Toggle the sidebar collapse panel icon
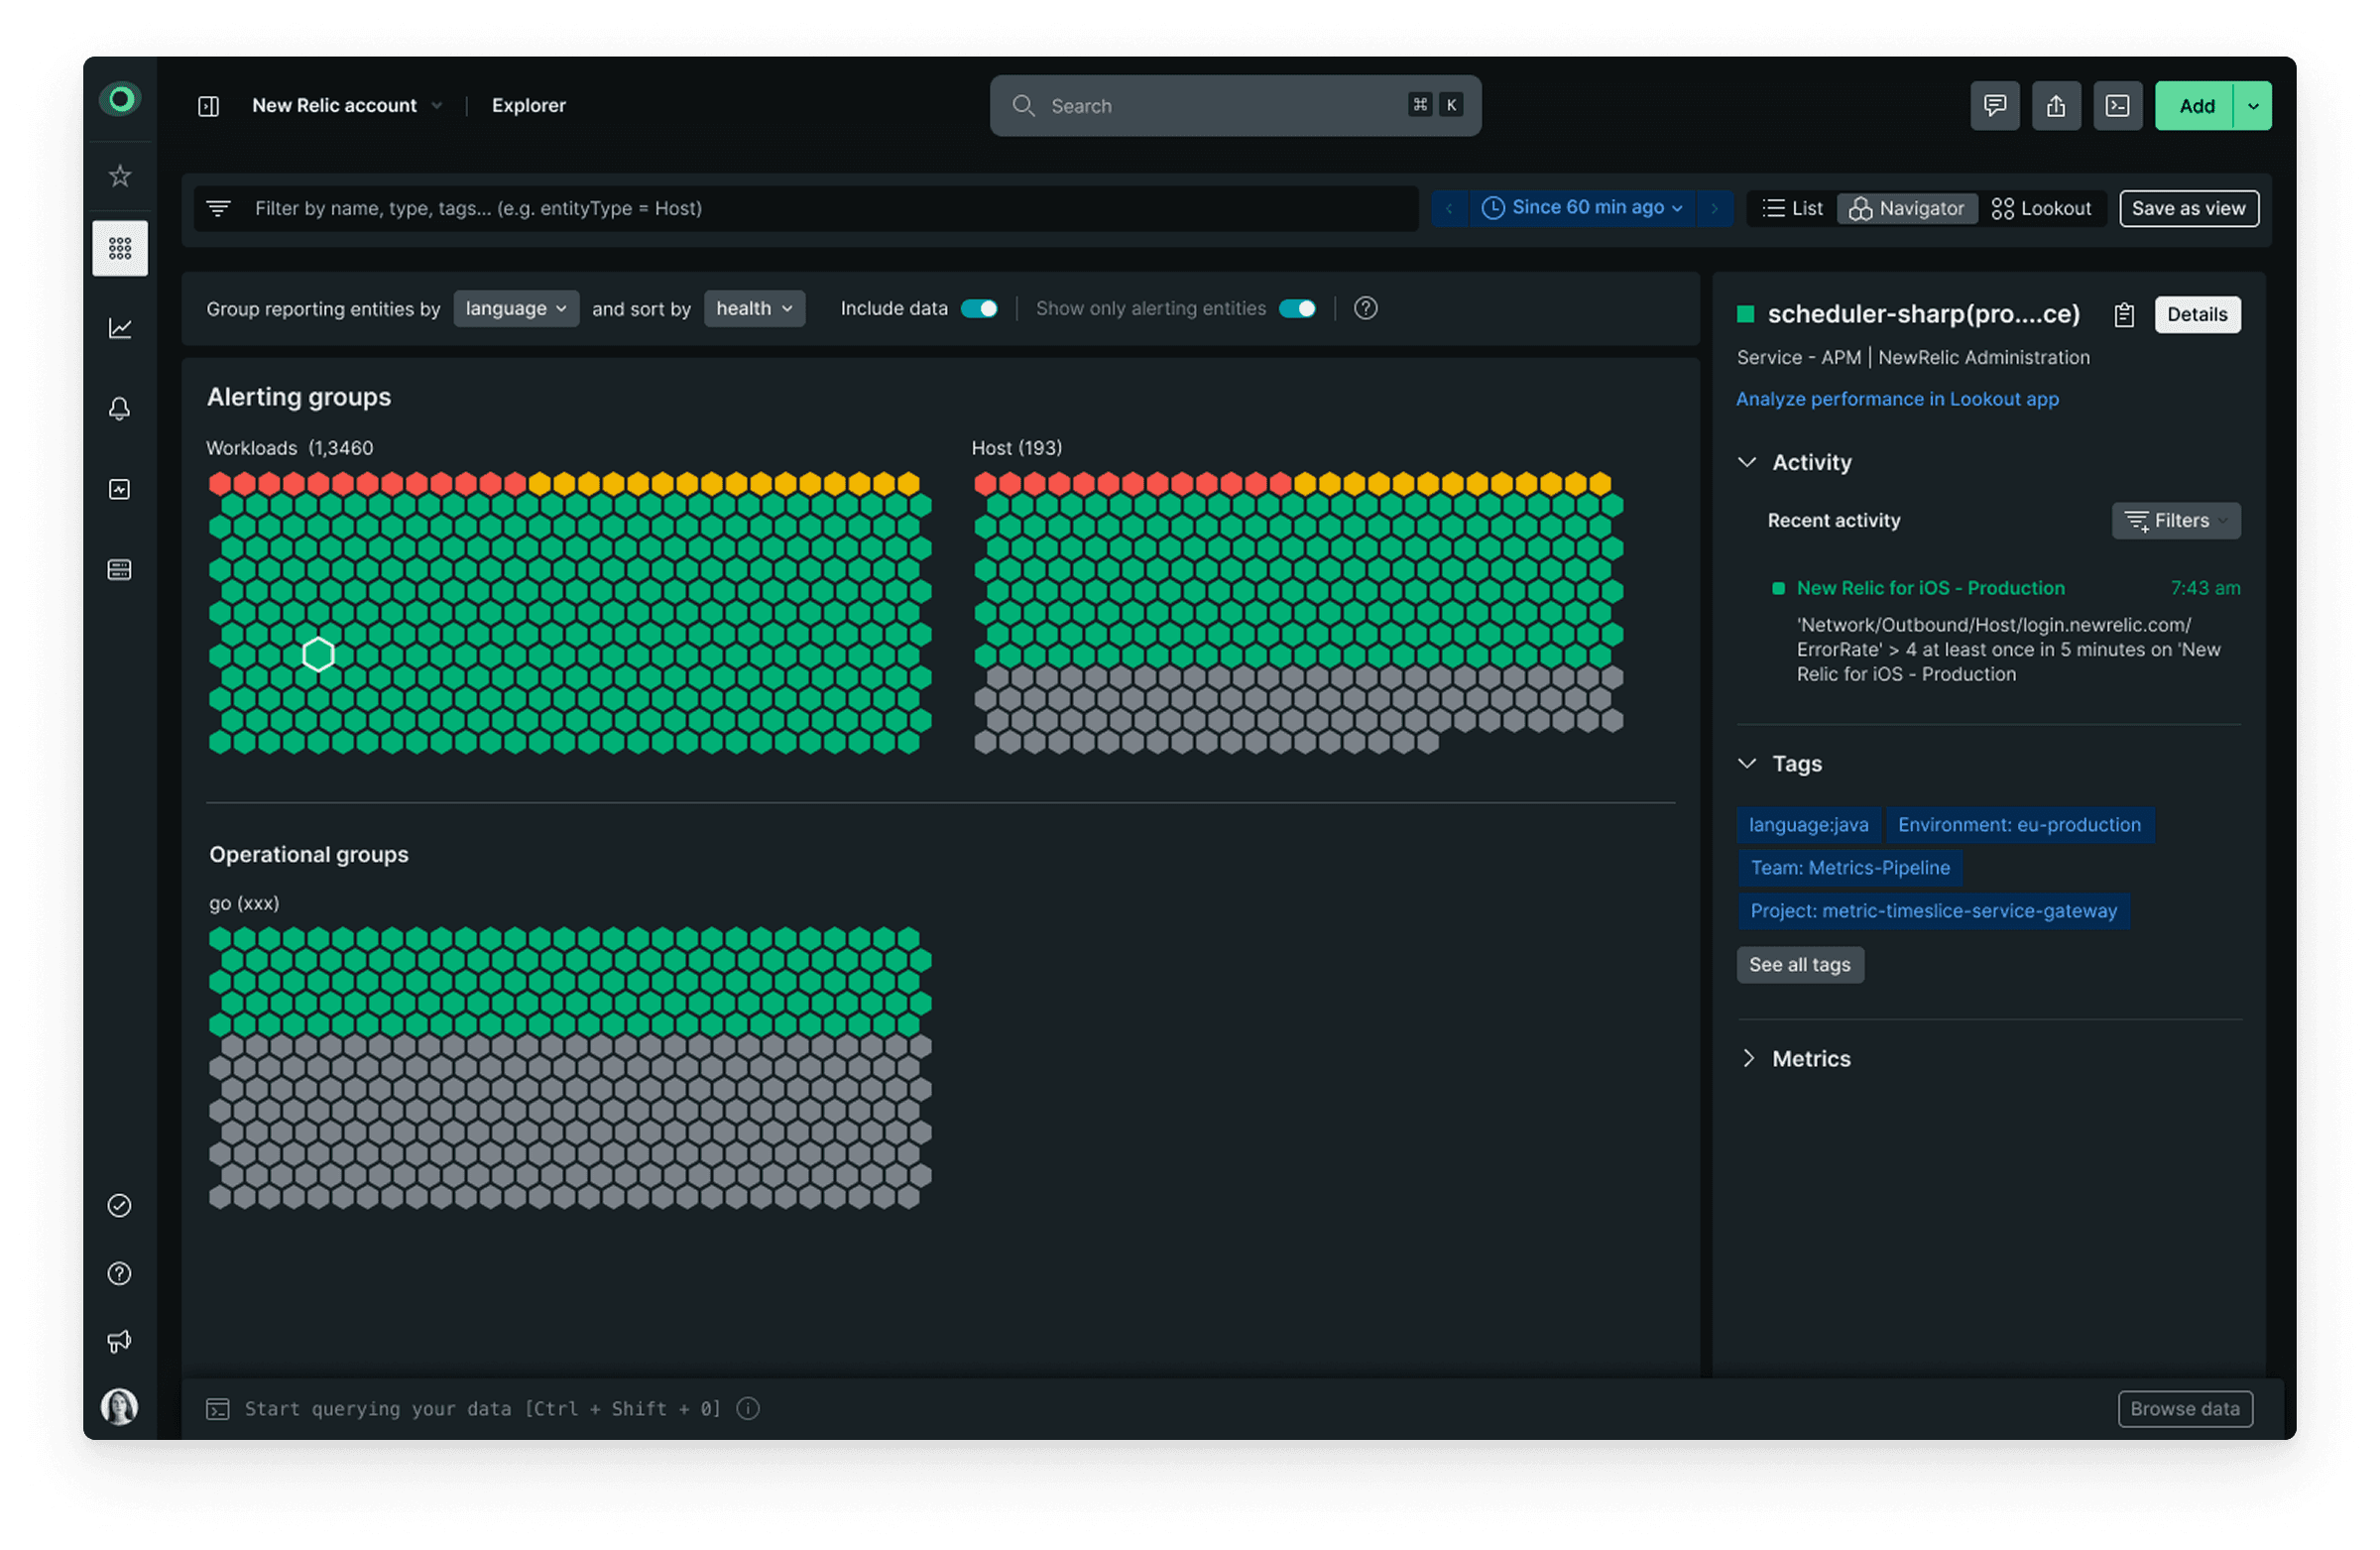Screen dimensions: 2380x1550 pos(208,106)
